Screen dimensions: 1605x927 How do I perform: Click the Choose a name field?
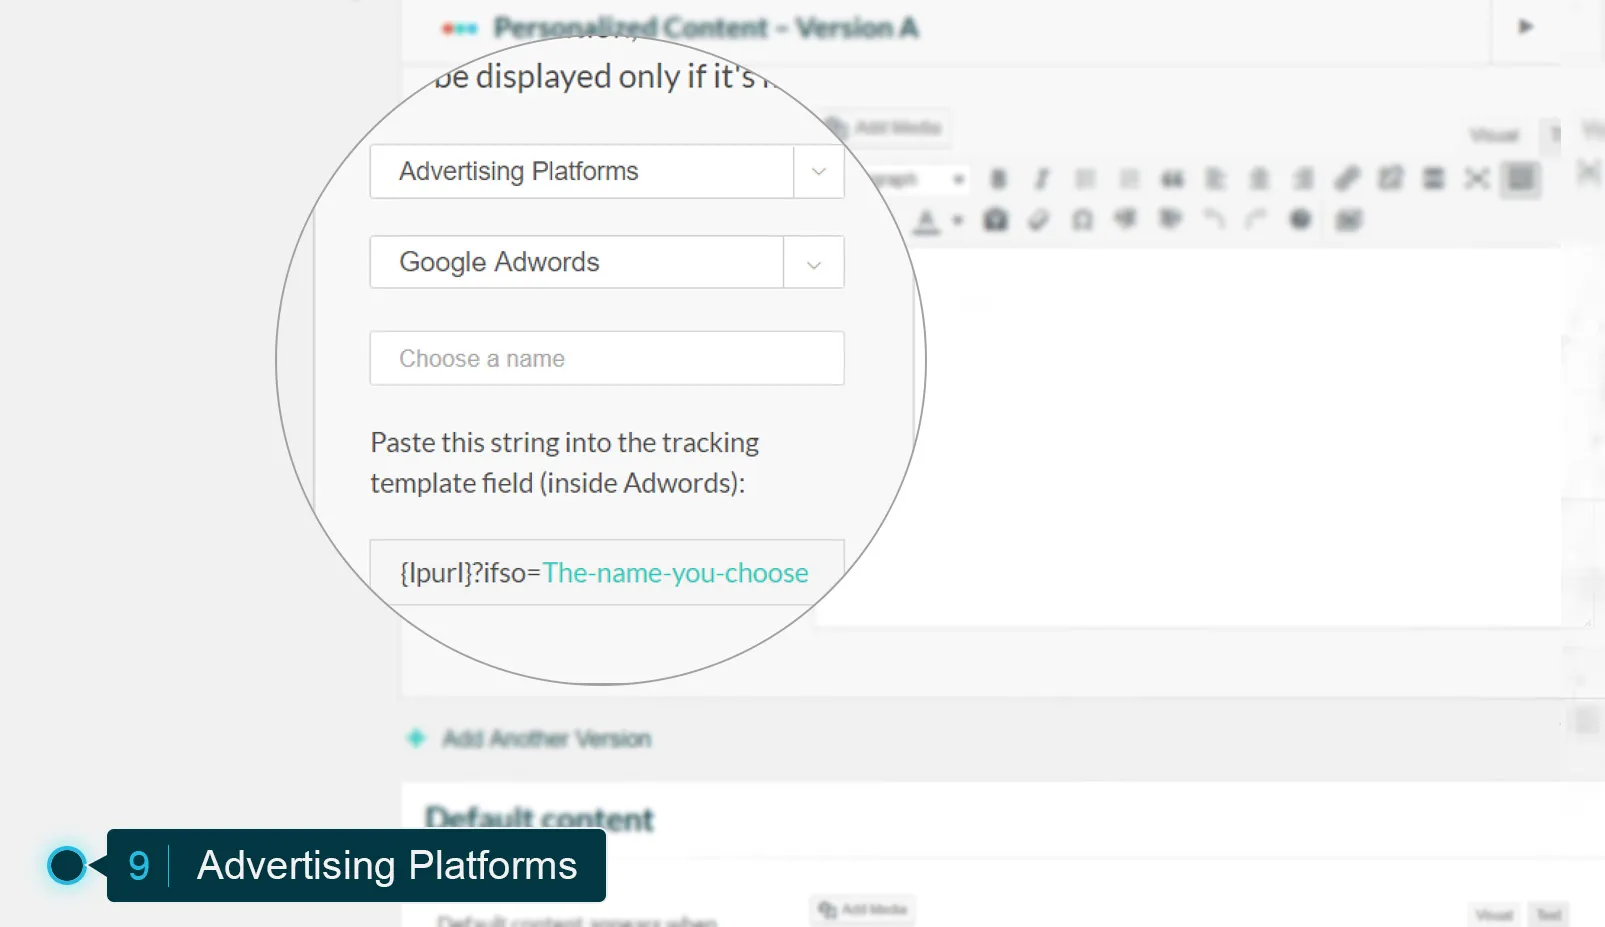[x=606, y=358]
